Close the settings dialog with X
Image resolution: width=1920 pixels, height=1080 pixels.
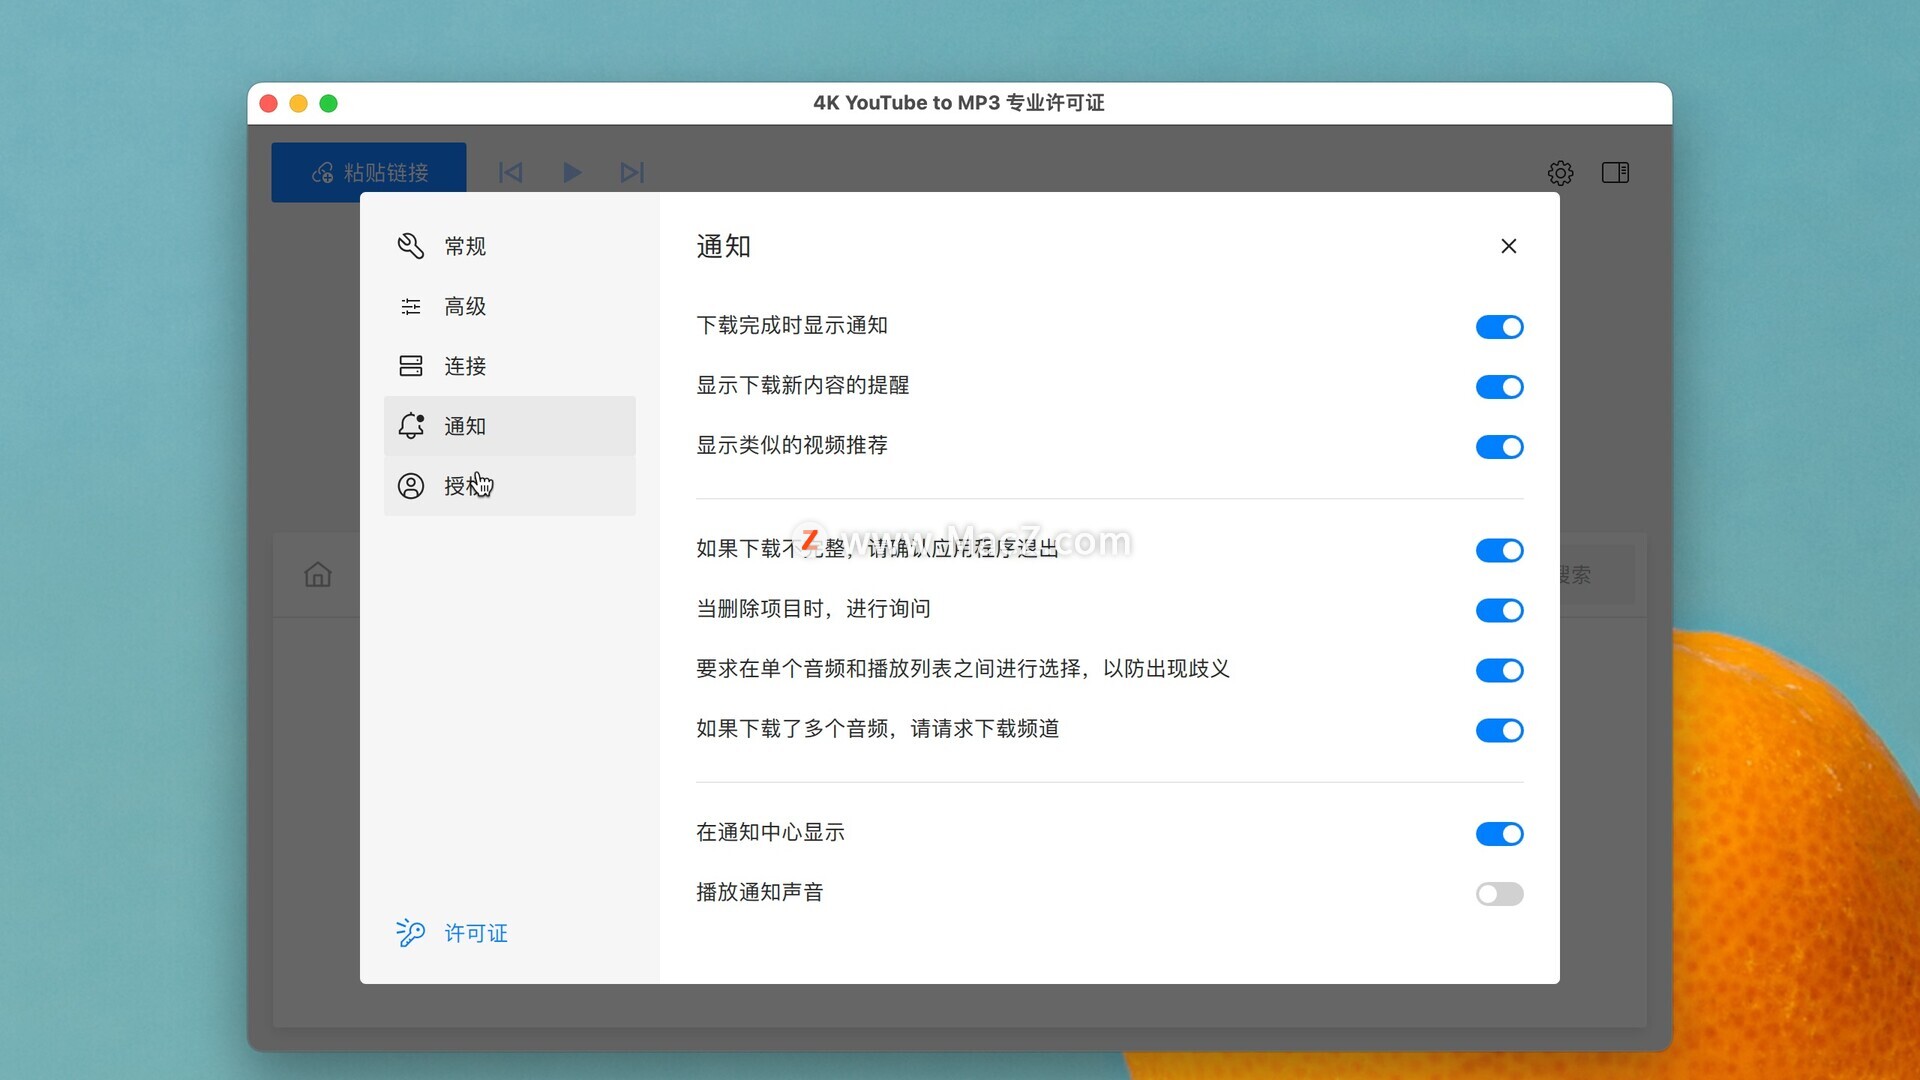tap(1509, 246)
